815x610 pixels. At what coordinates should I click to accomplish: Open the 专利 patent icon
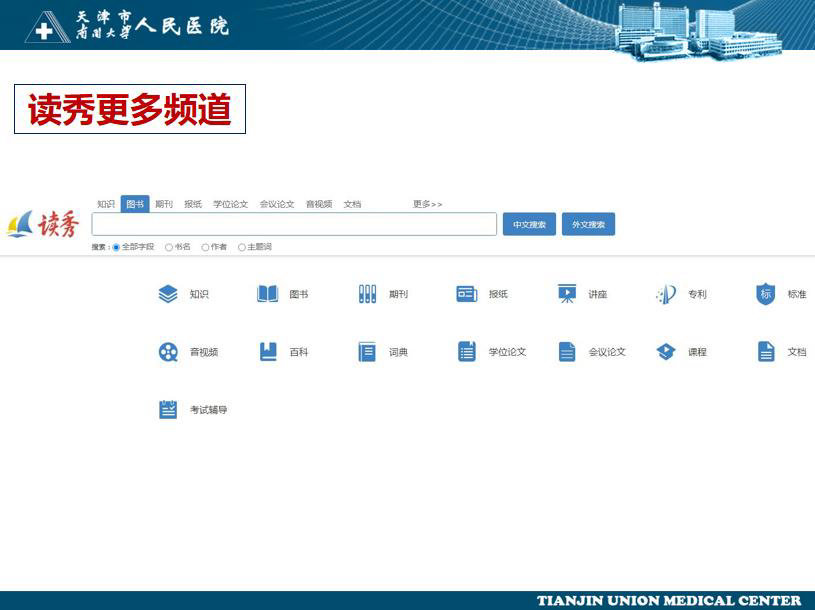(x=666, y=294)
